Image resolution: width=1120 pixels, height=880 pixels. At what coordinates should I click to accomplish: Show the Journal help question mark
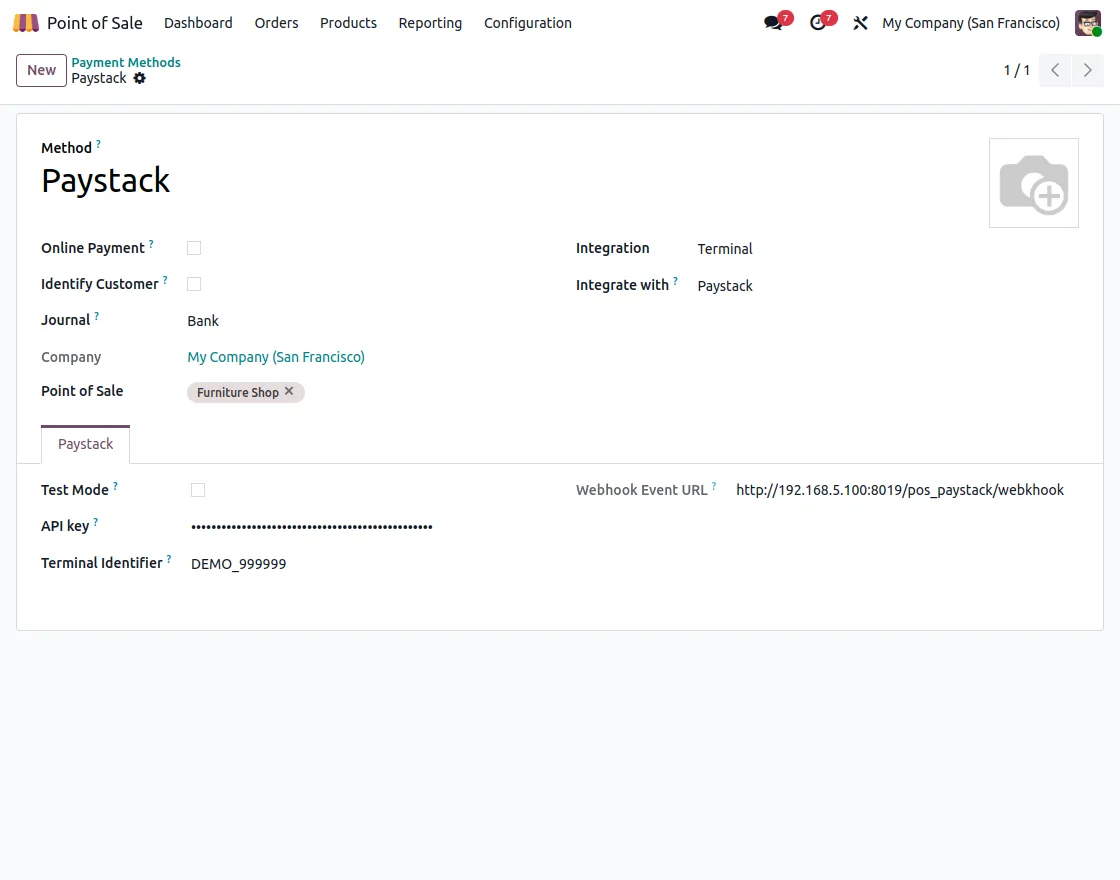[96, 316]
